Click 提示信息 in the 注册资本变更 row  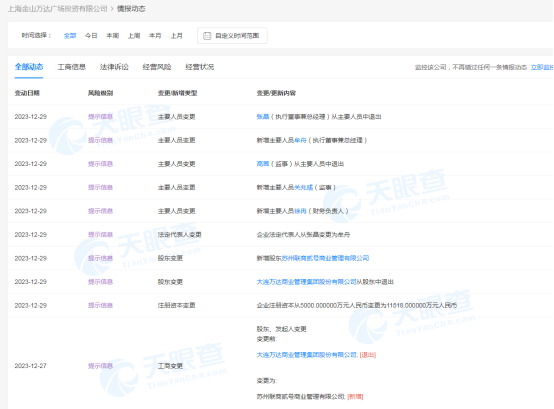100,305
